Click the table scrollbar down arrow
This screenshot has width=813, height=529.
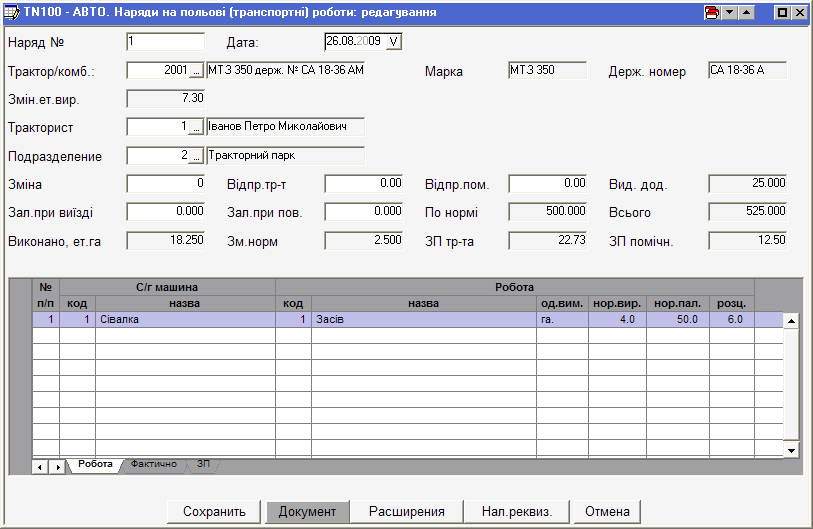[x=791, y=451]
